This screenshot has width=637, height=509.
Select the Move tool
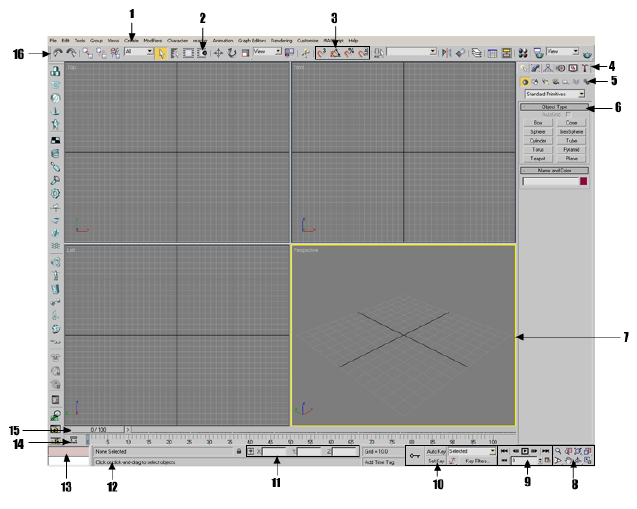click(x=219, y=53)
